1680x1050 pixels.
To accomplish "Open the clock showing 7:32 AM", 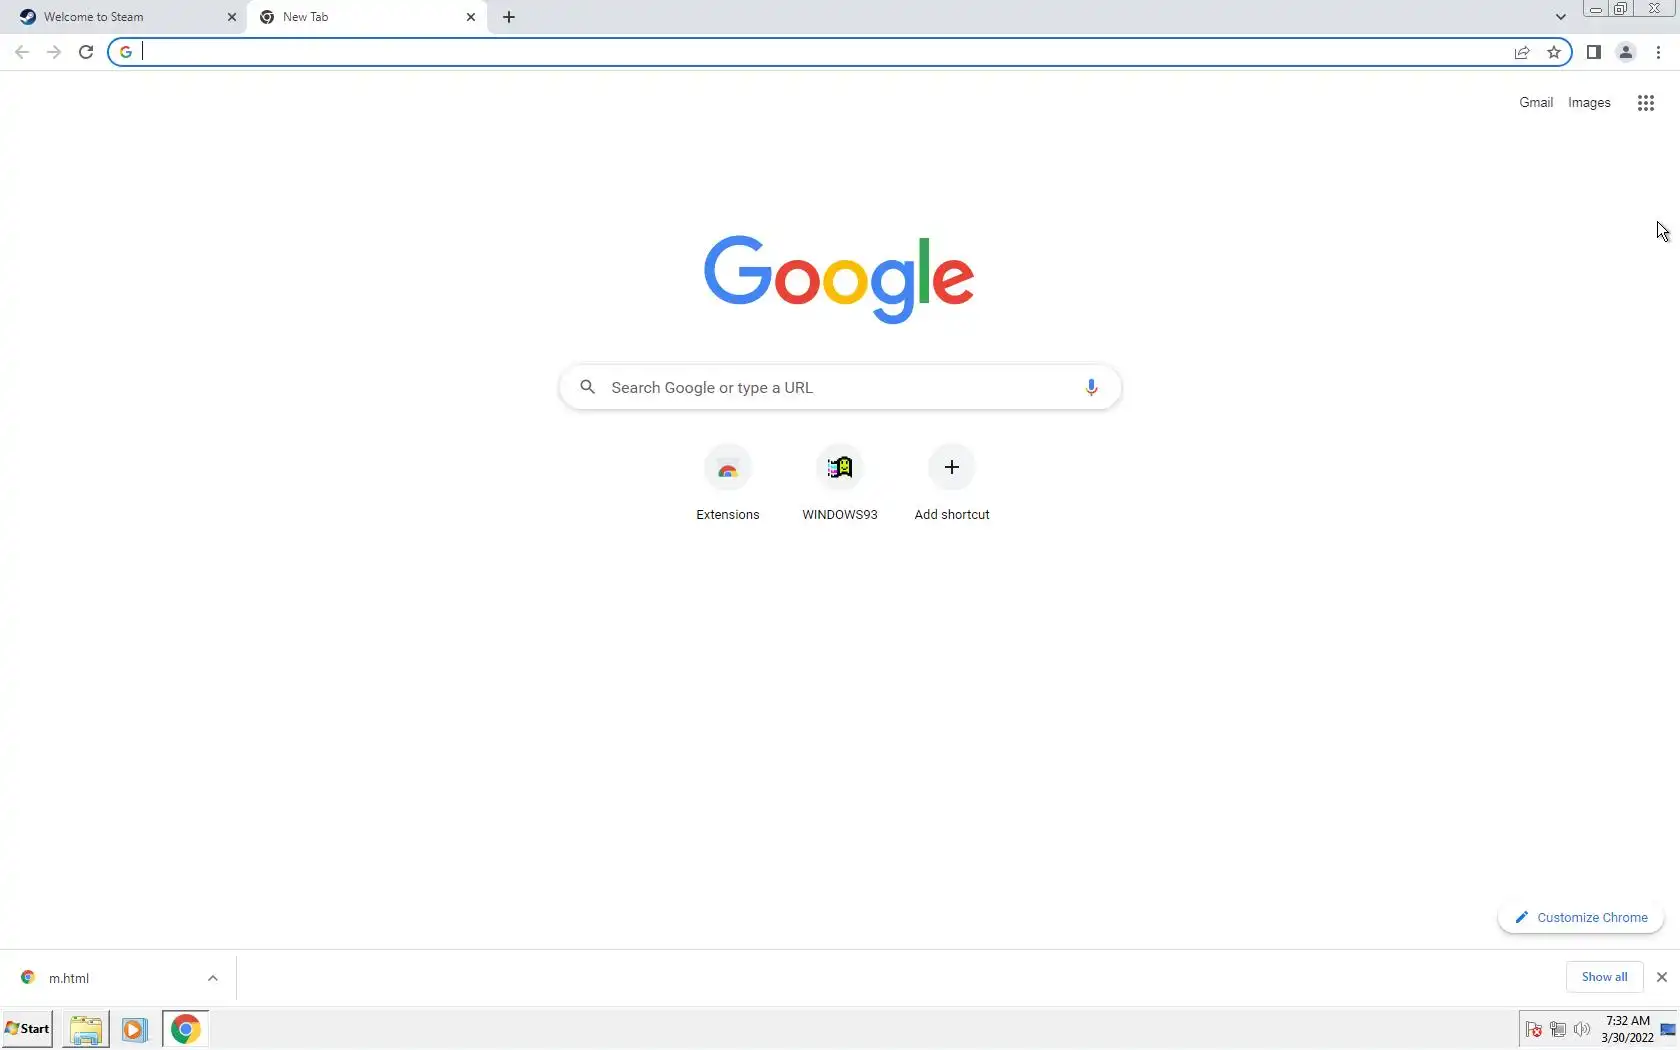I will coord(1627,1029).
